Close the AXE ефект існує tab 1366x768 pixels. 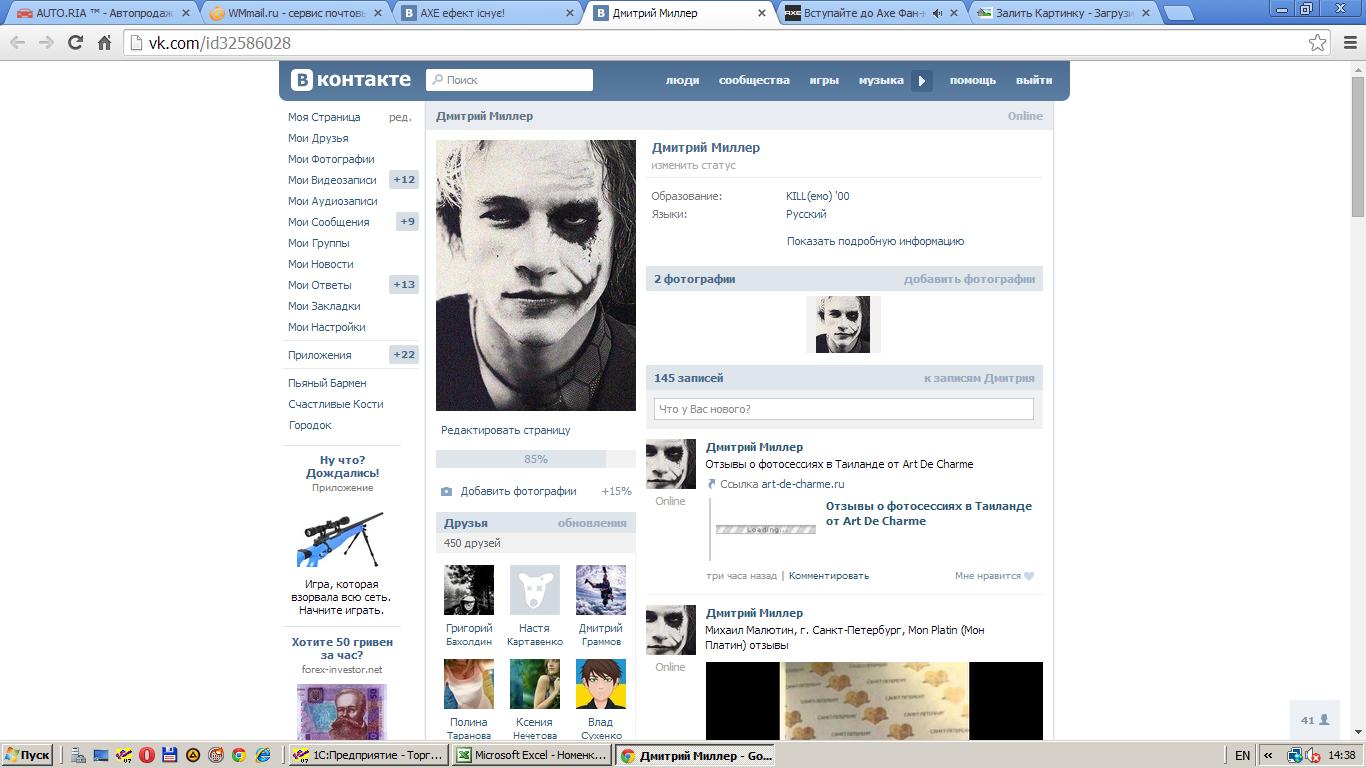(571, 13)
